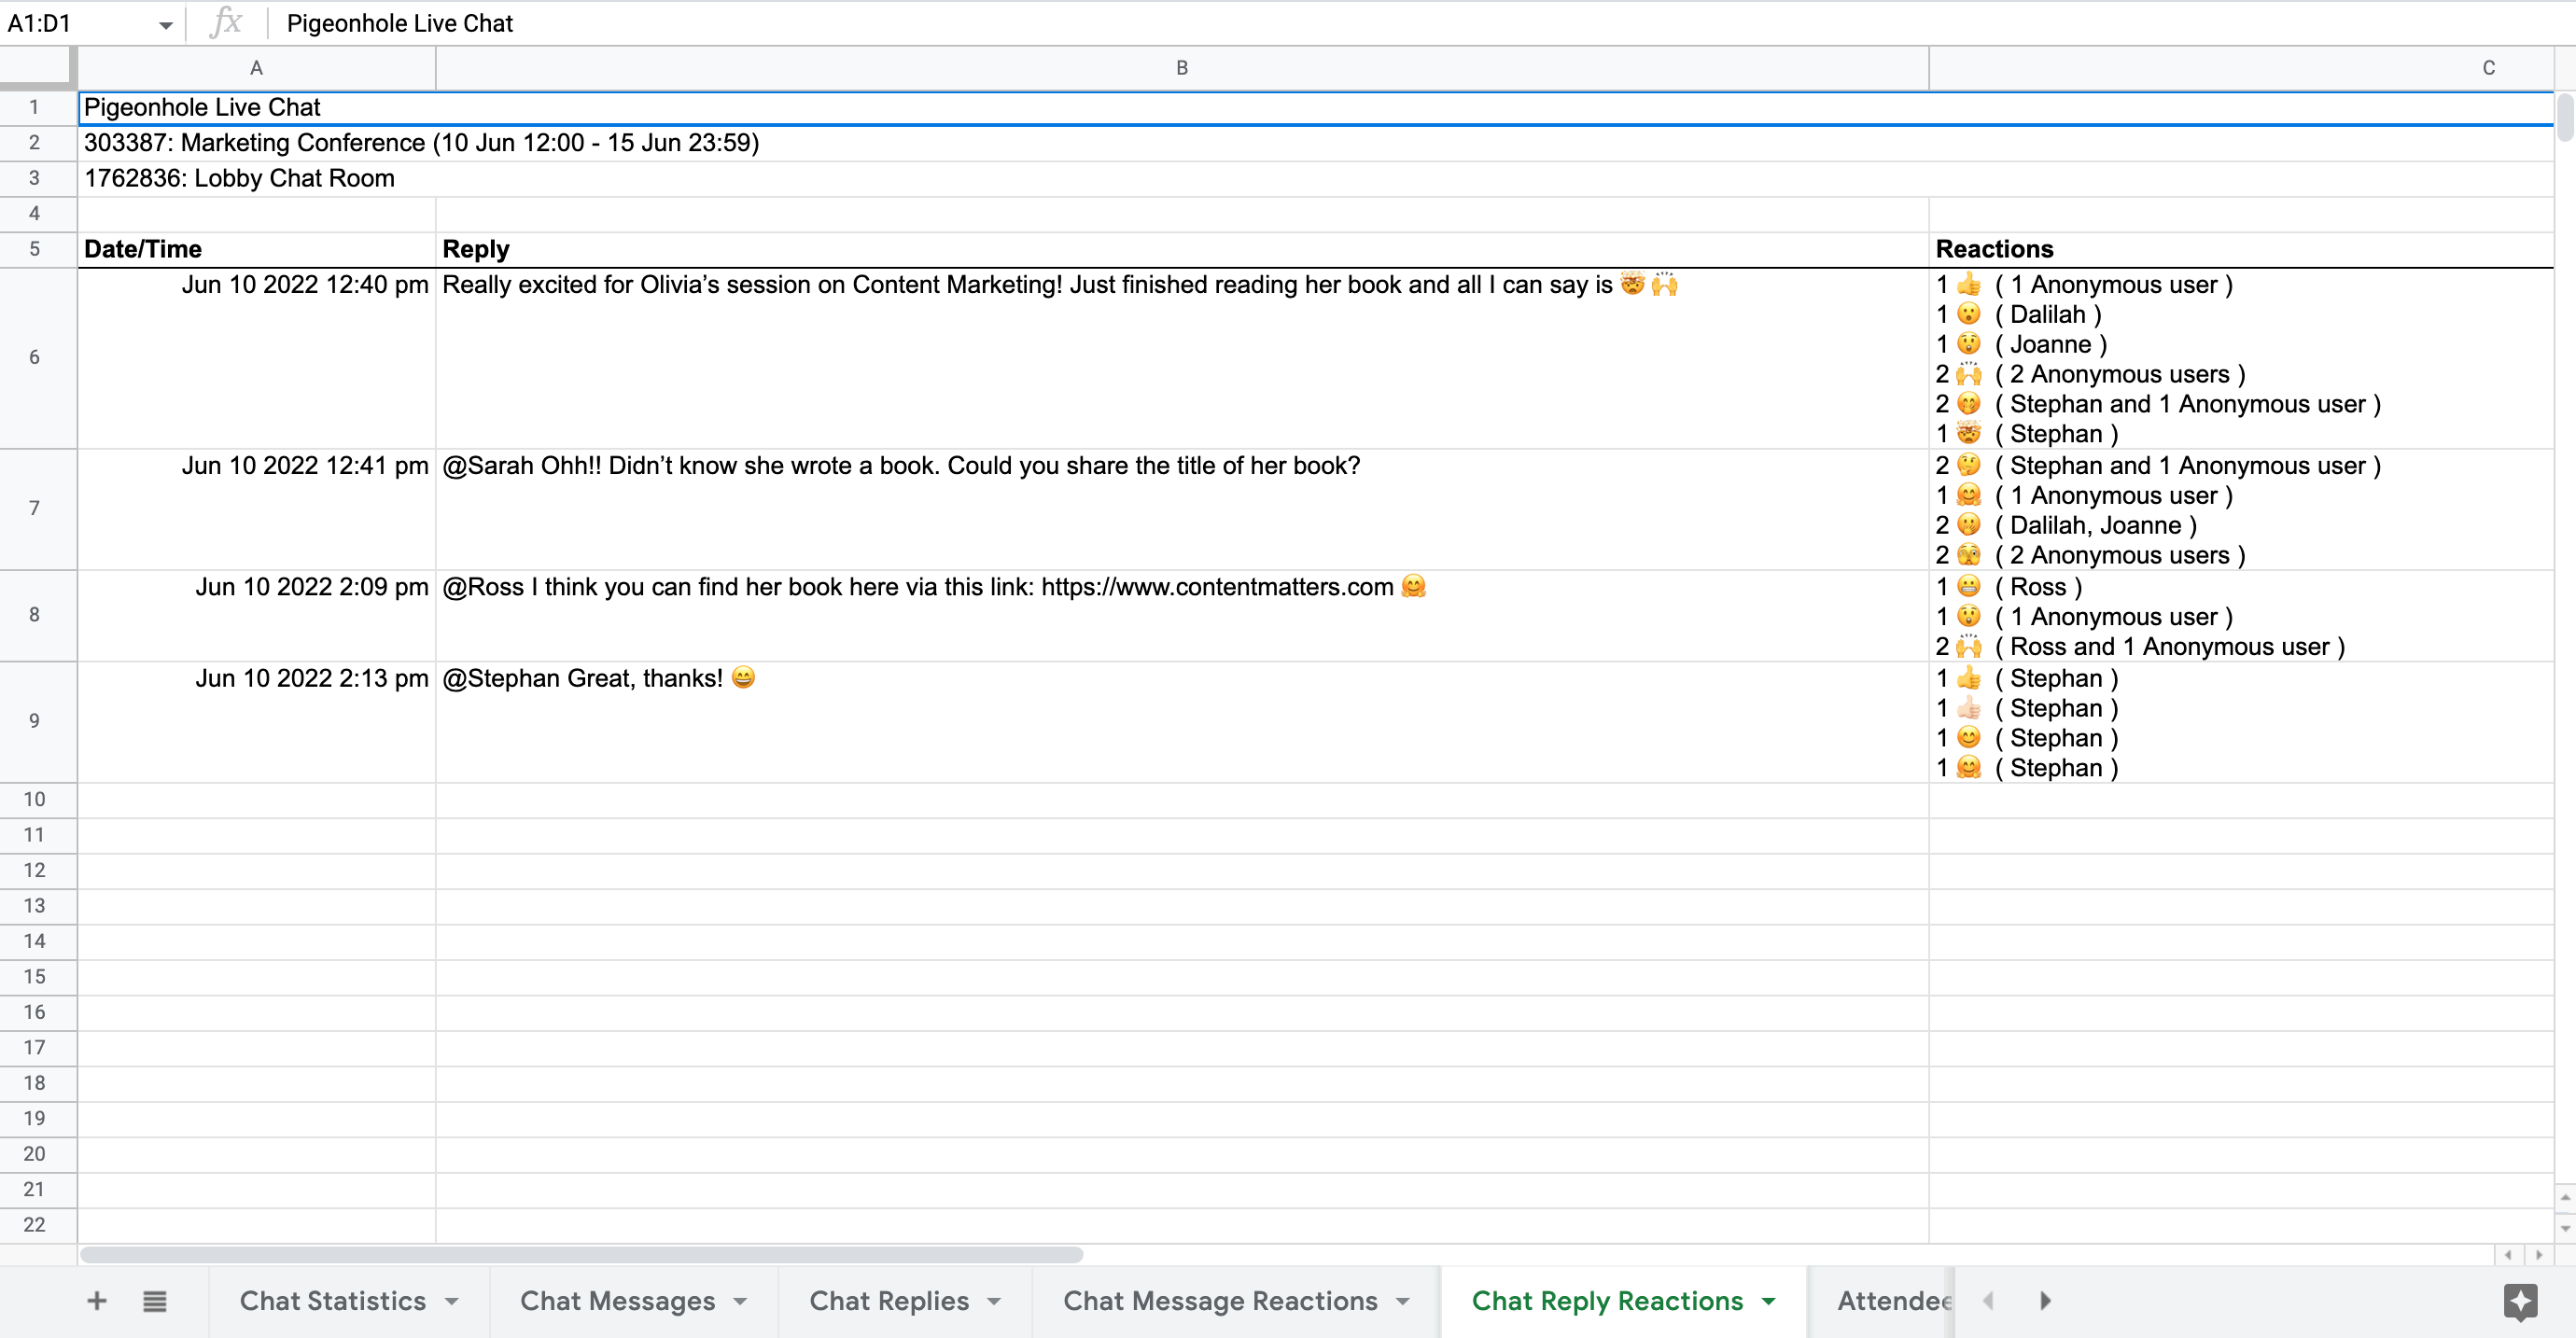Select the 'Reactions' header cell
The image size is (2576, 1338).
(x=2241, y=249)
